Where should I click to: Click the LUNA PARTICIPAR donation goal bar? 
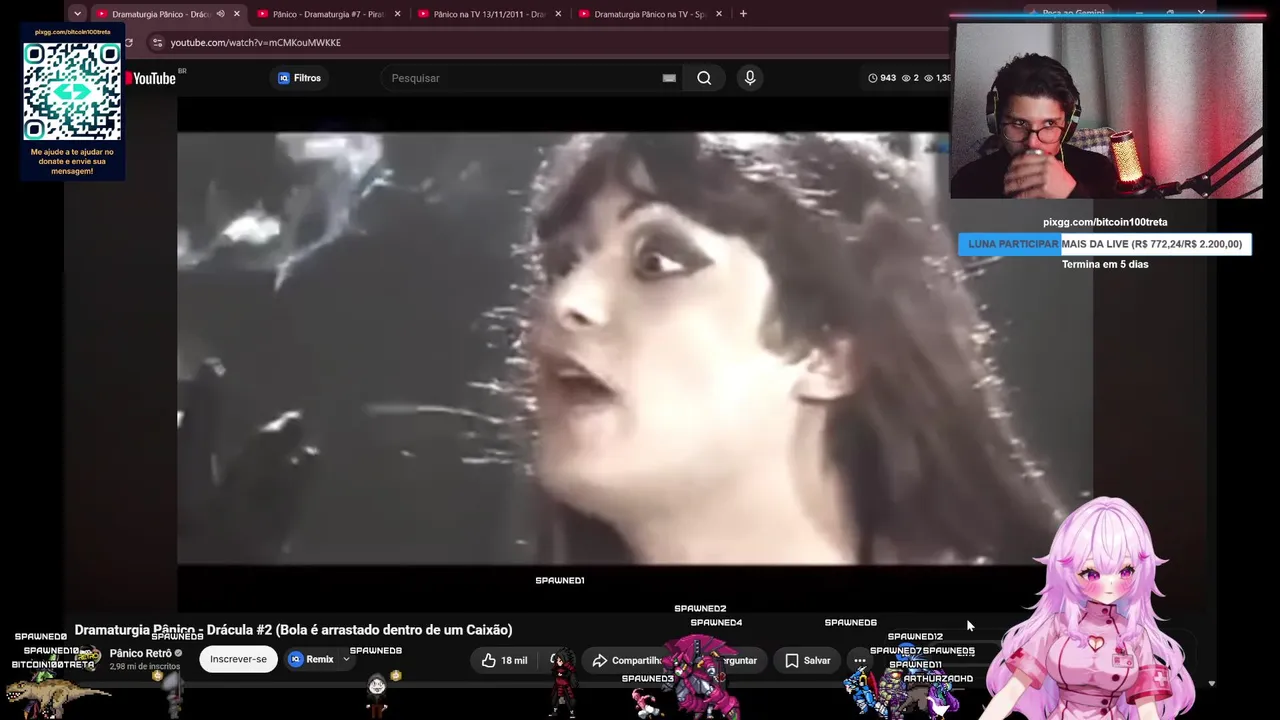[x=1105, y=244]
